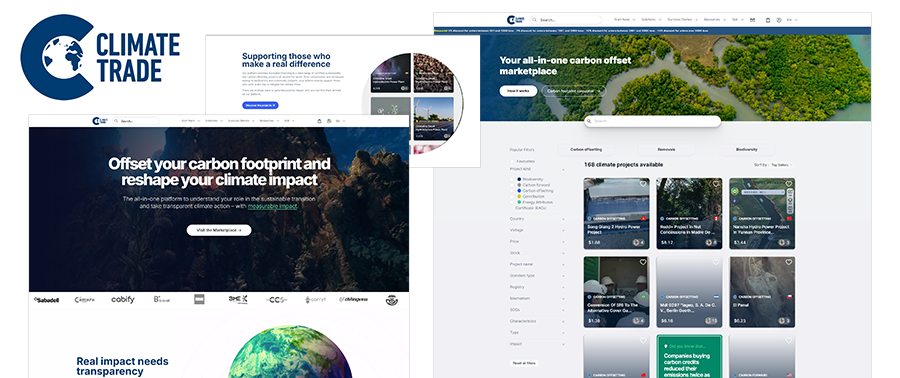The image size is (900, 378).
Task: Click the help icon in homepage header
Action: tap(329, 121)
